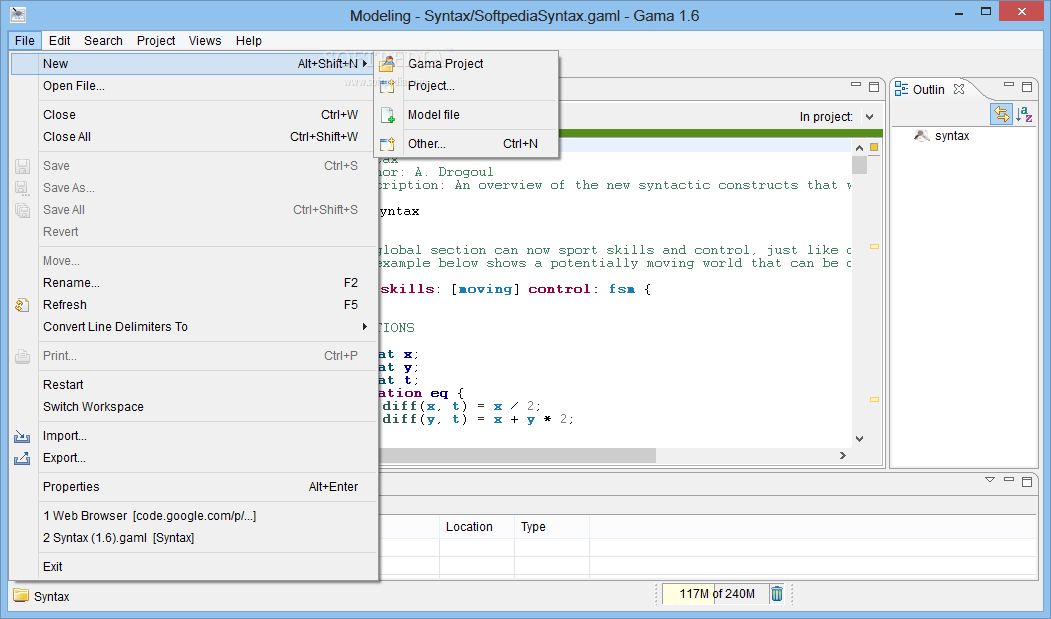Minimize the editor area

click(856, 85)
